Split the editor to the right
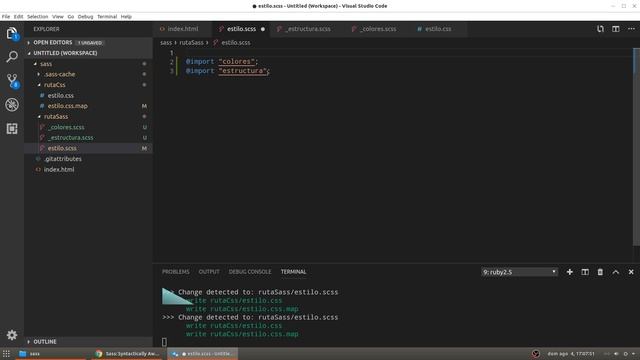 [616, 29]
